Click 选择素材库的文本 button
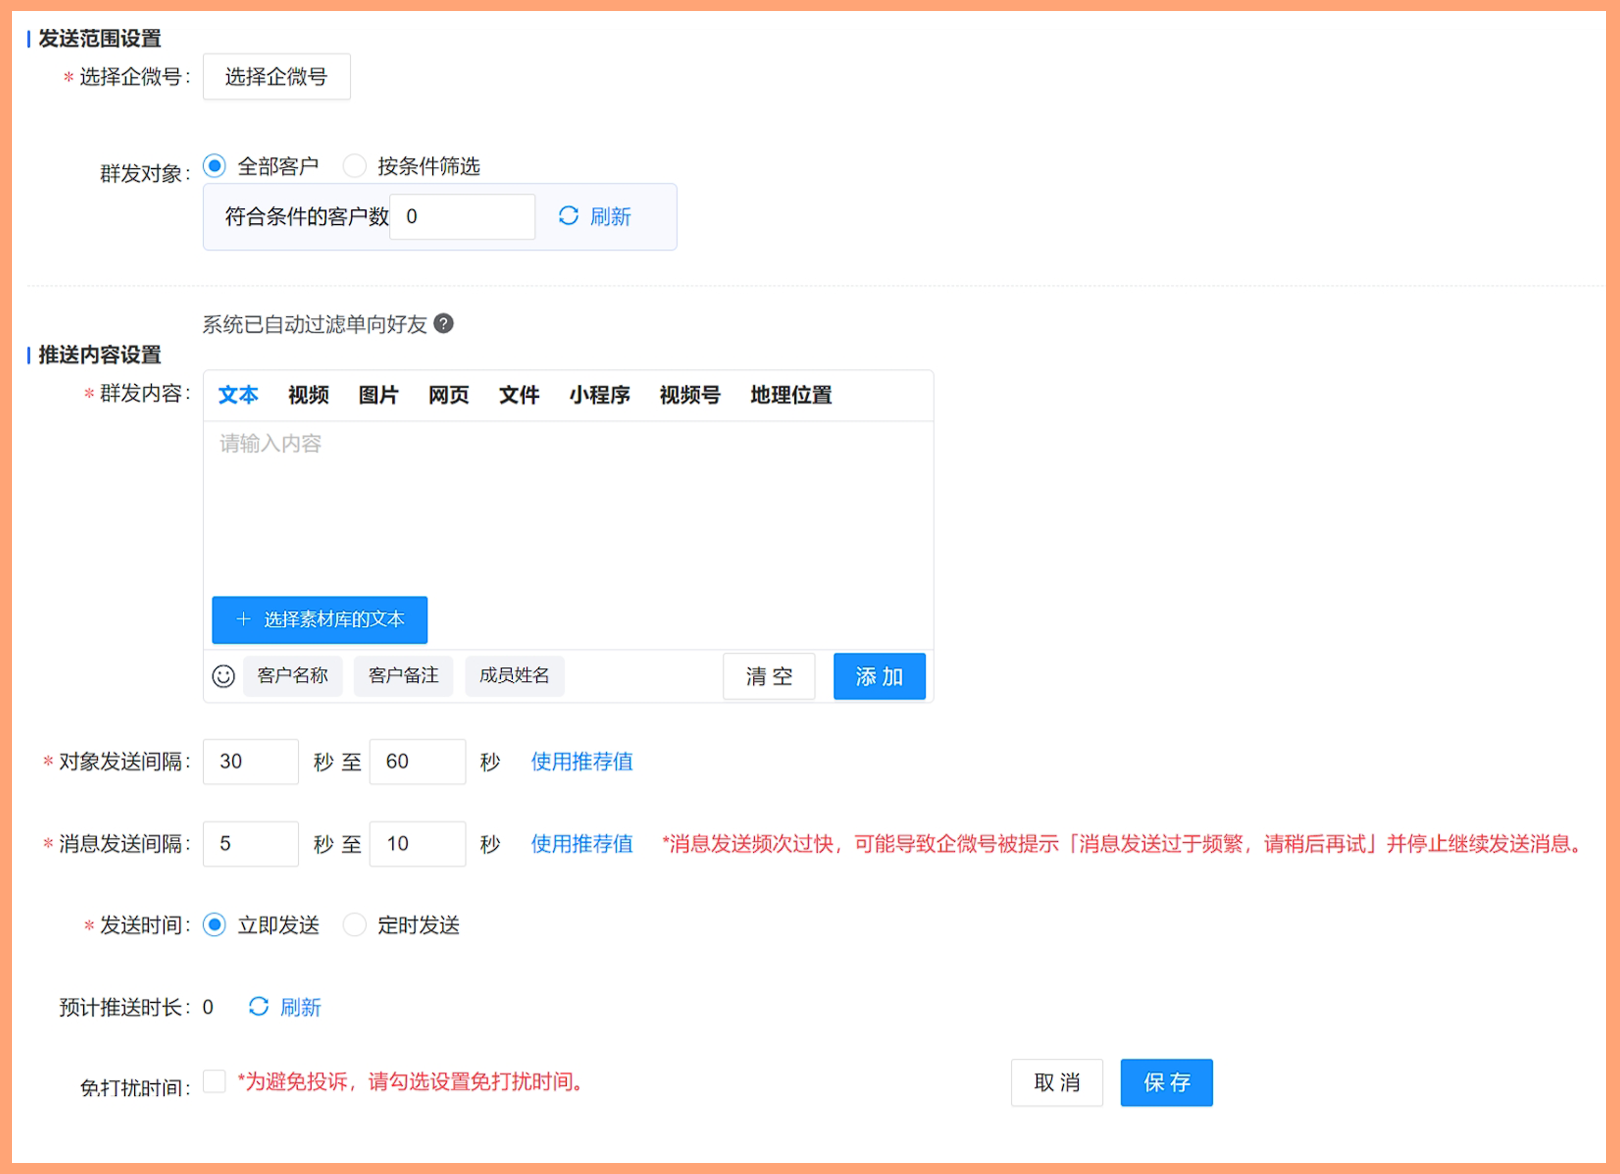 coord(320,620)
